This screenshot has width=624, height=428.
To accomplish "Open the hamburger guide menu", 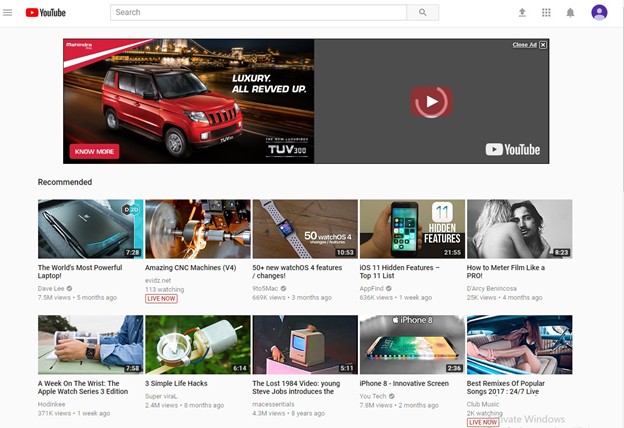I will coord(8,12).
